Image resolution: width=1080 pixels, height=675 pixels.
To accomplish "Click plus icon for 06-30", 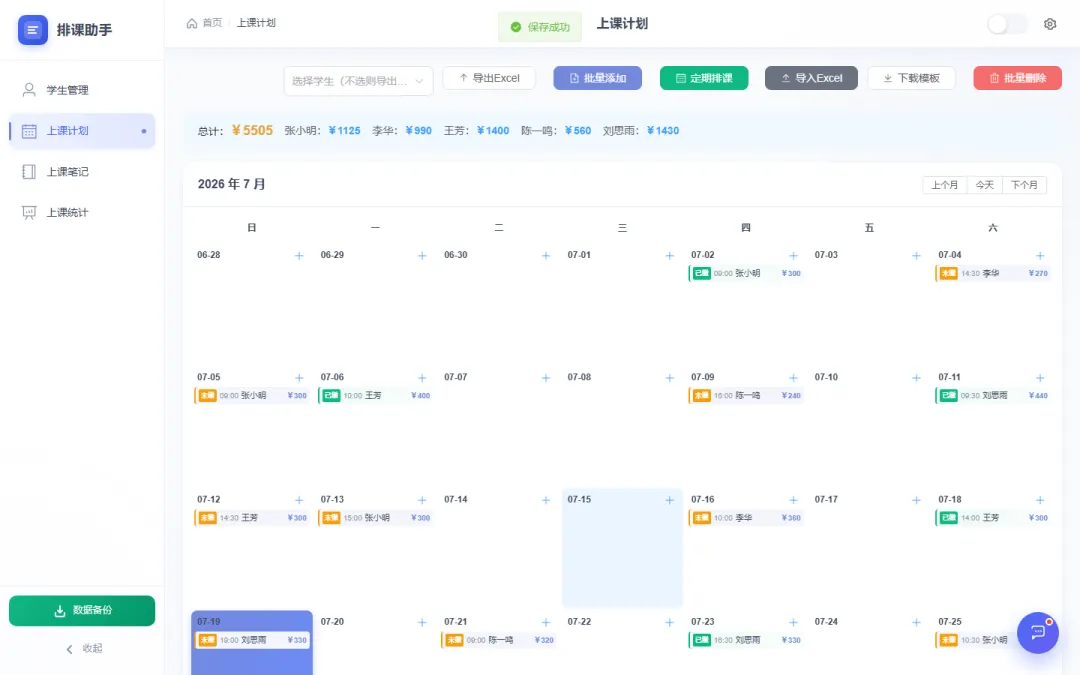I will coord(546,256).
